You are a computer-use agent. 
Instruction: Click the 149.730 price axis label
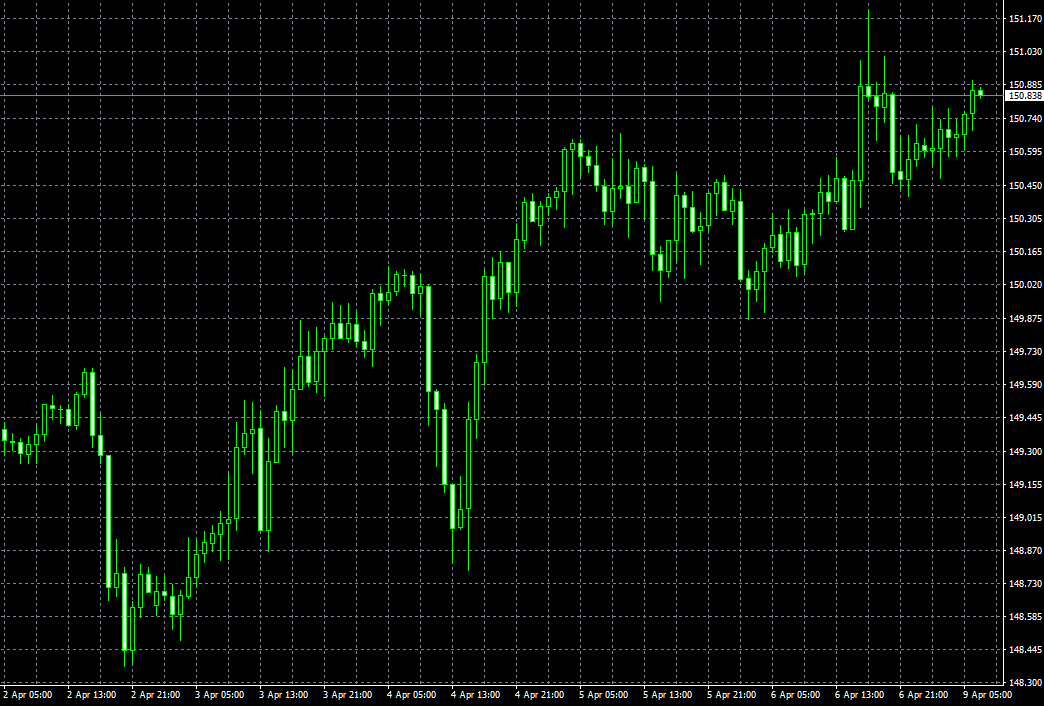coord(1025,352)
